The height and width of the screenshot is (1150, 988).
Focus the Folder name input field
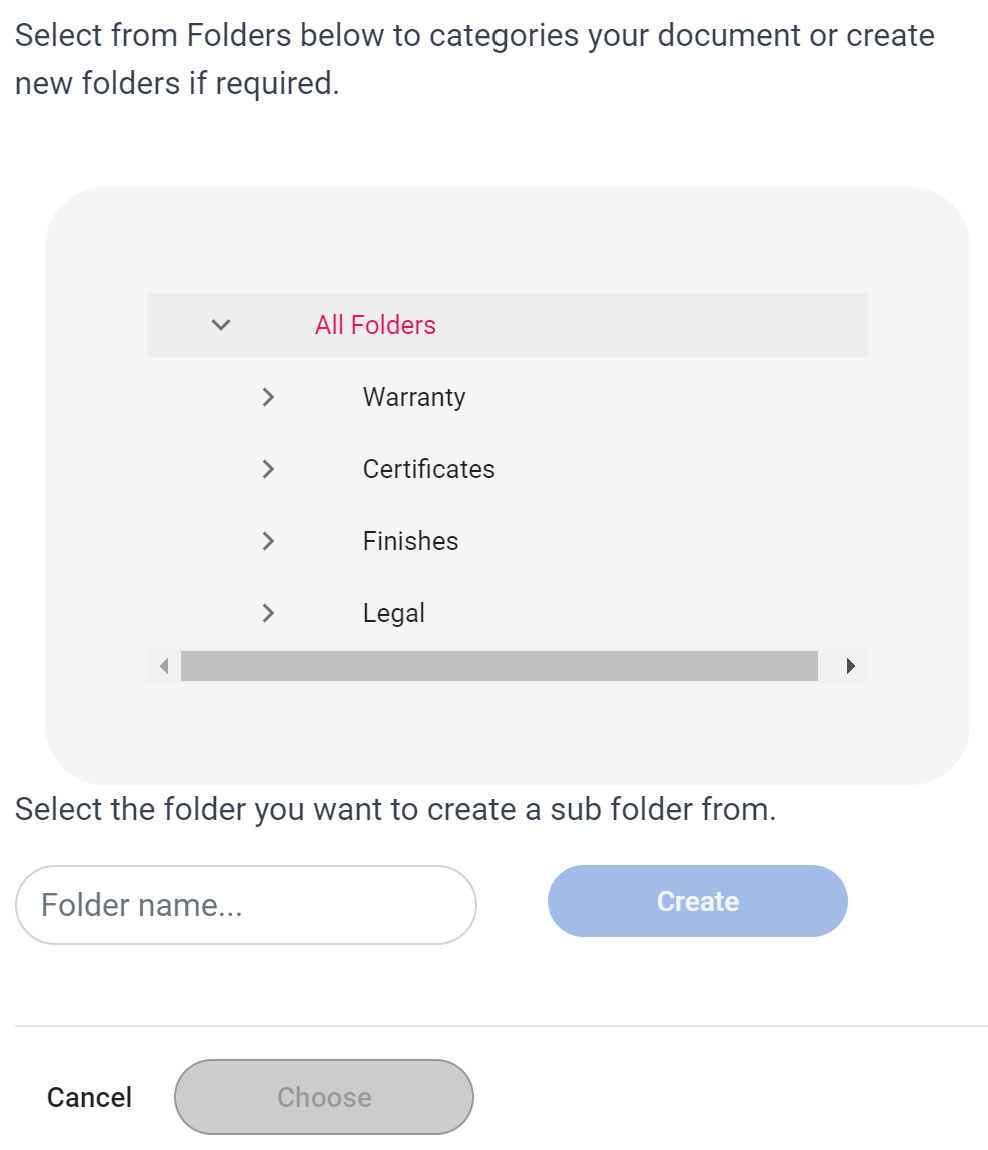245,905
